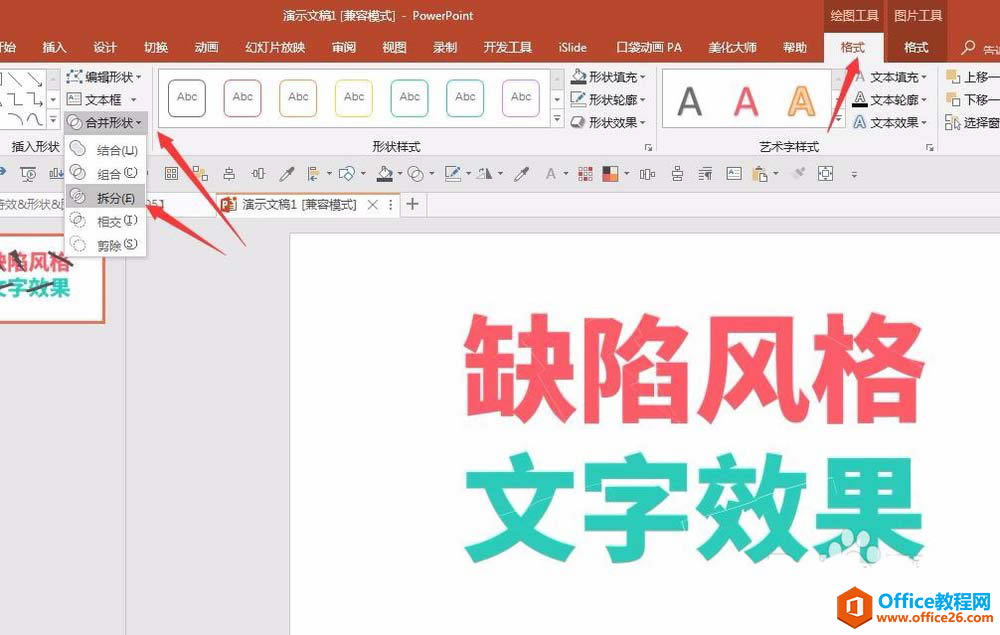
Task: Open the 合并形状 dropdown
Action: [105, 122]
